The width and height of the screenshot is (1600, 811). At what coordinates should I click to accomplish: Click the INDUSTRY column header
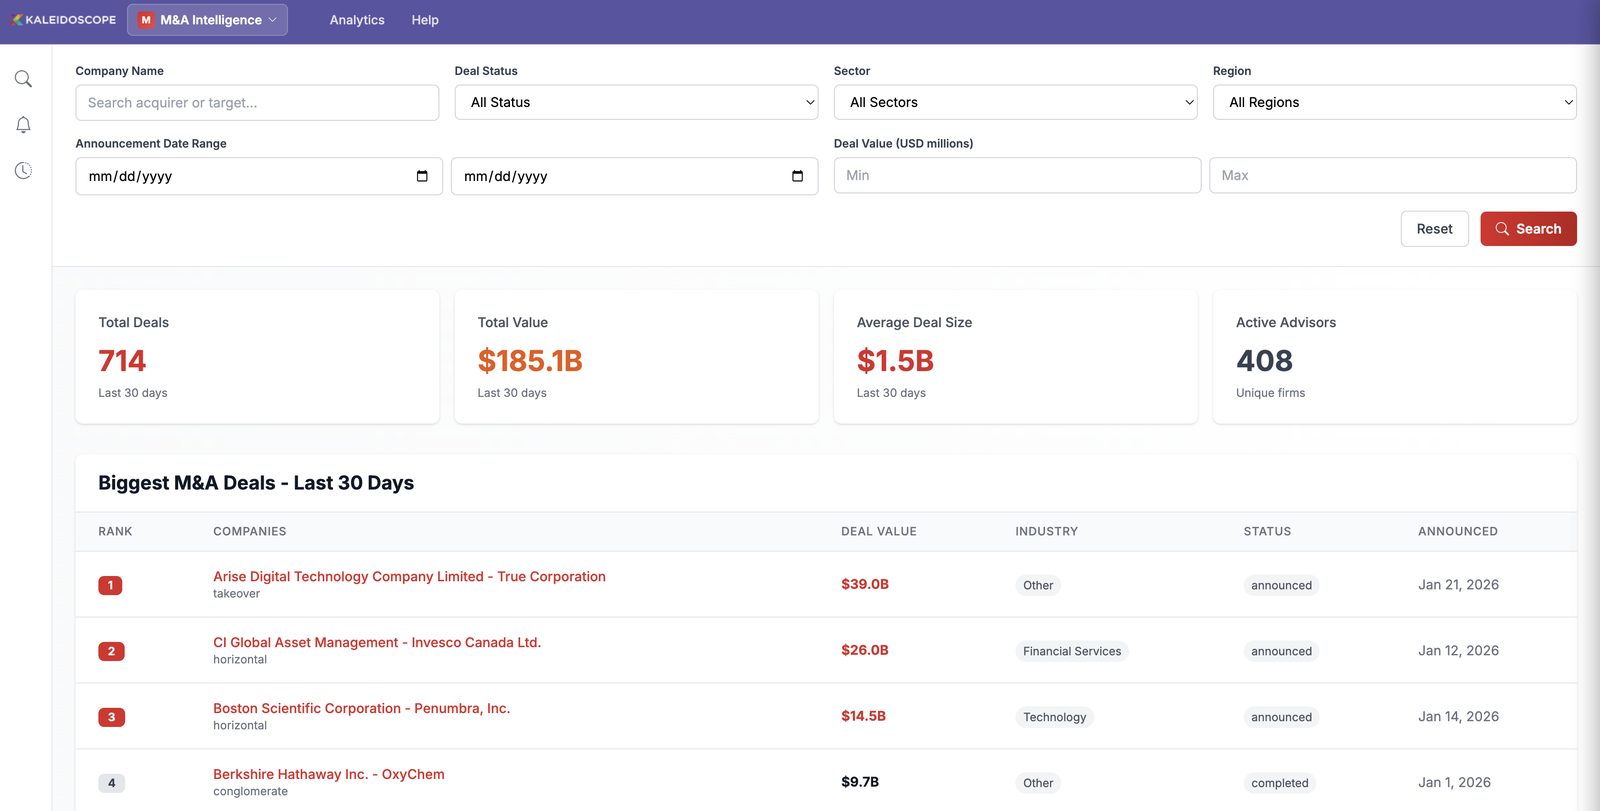coord(1046,531)
